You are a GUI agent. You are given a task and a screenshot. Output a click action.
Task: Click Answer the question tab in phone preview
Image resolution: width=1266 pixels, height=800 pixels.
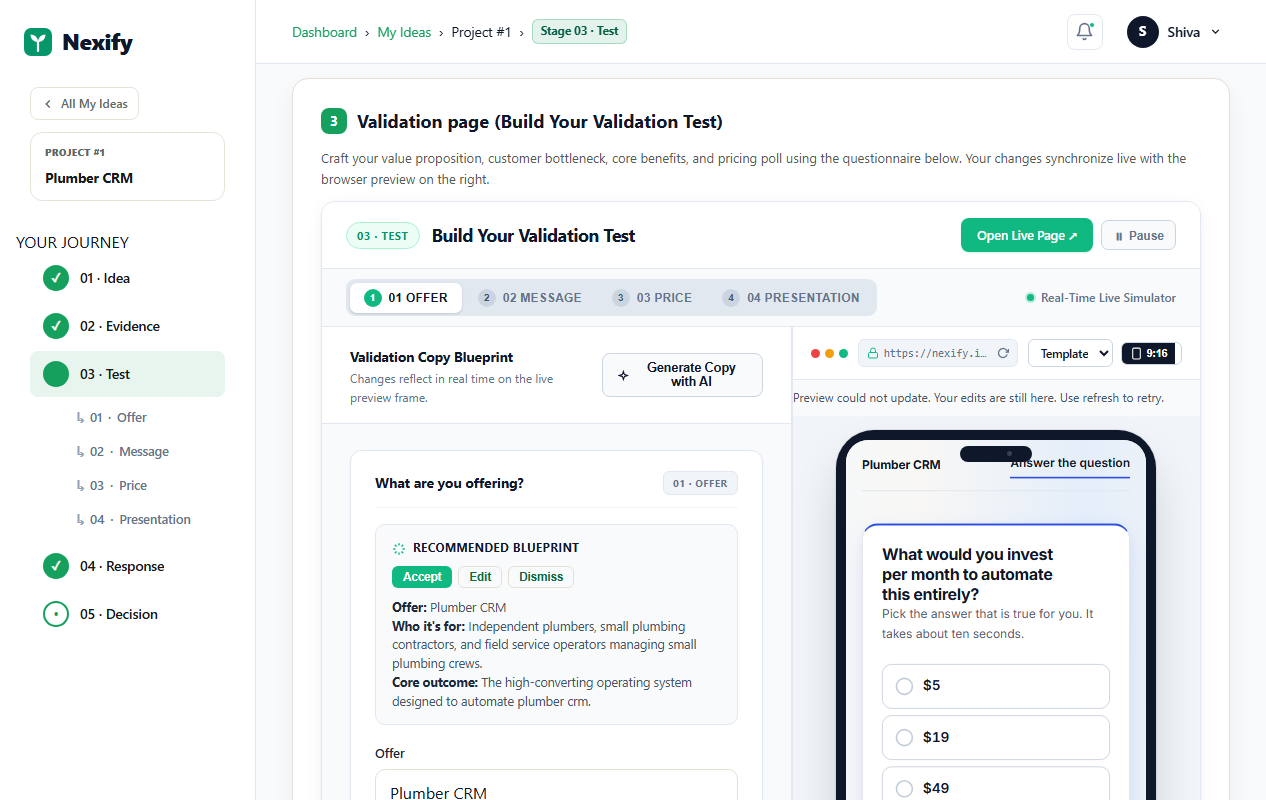tap(1070, 463)
